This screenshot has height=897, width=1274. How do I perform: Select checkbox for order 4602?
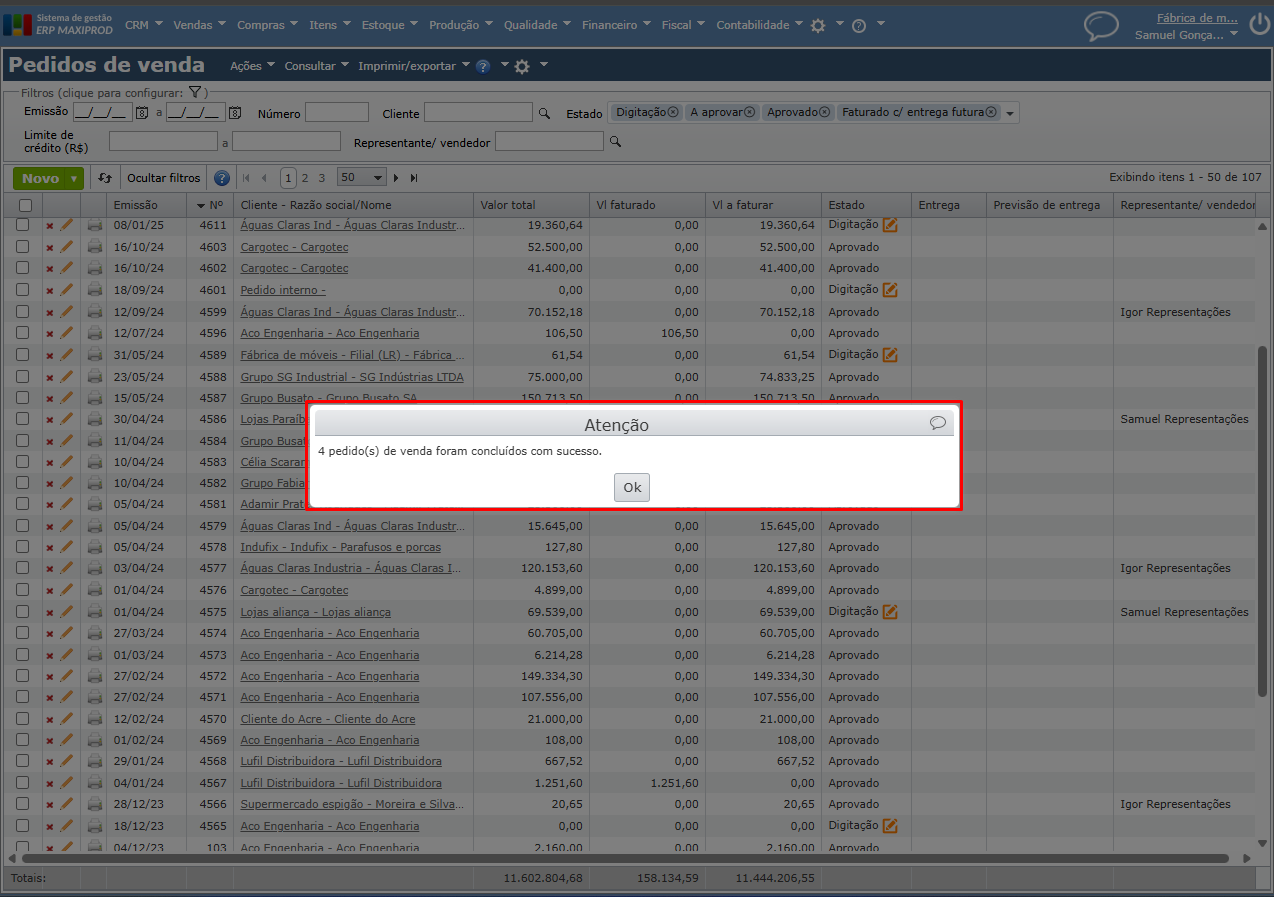(23, 268)
